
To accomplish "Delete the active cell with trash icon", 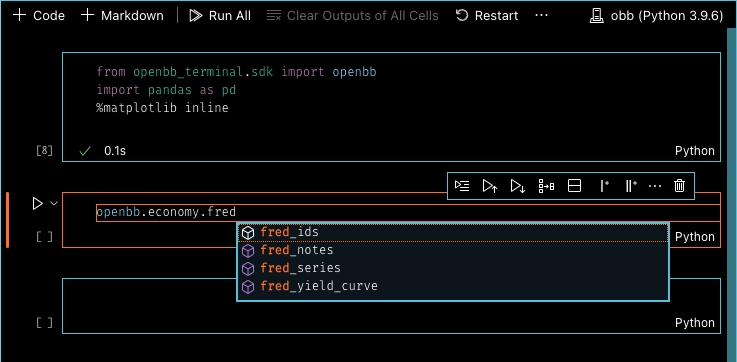I will point(679,186).
